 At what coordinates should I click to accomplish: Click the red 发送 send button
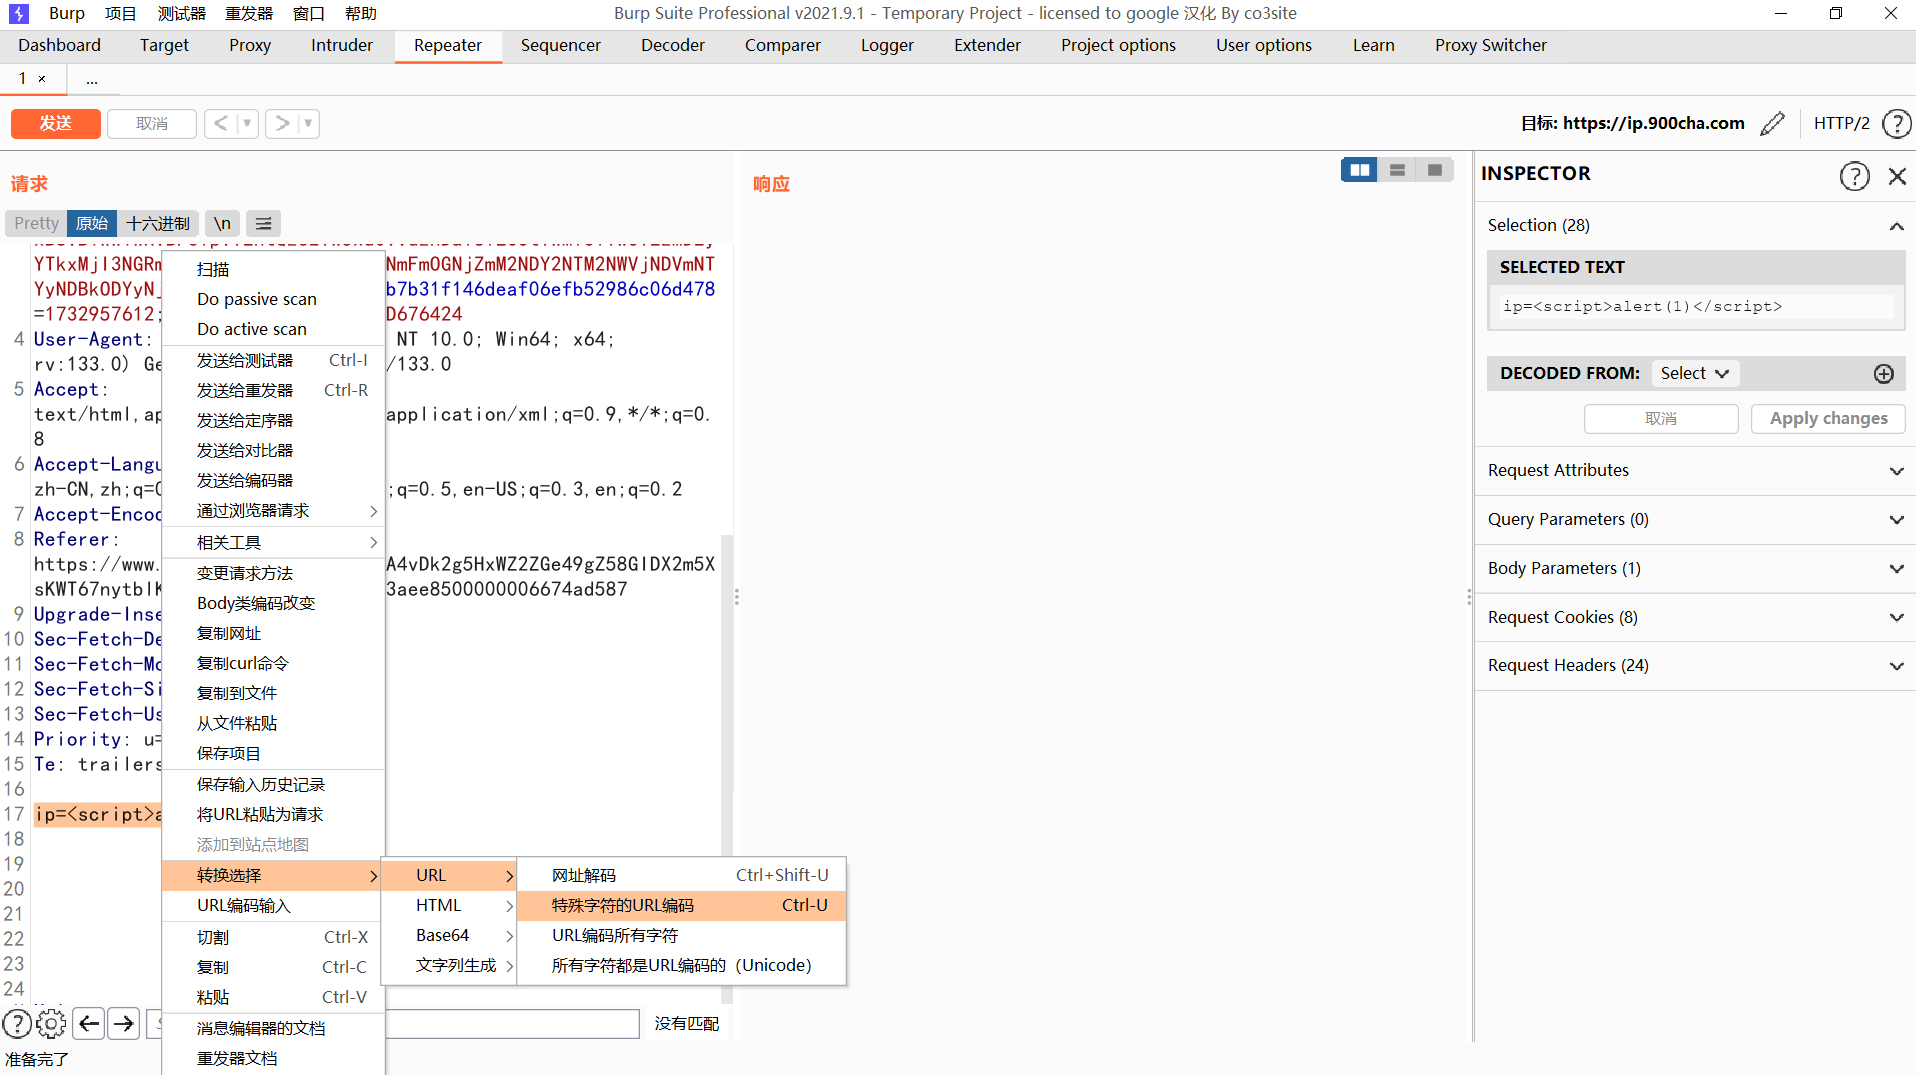56,123
